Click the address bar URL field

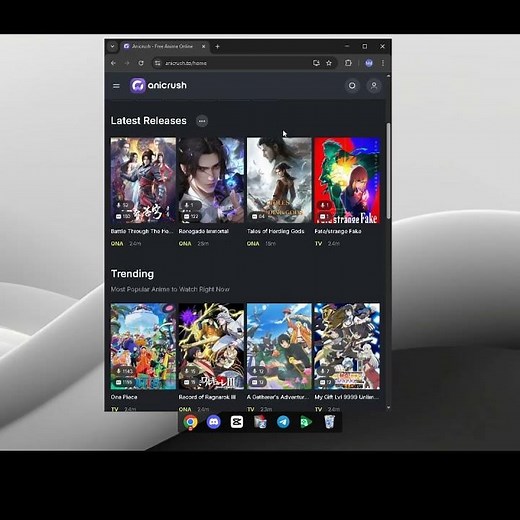[x=233, y=63]
